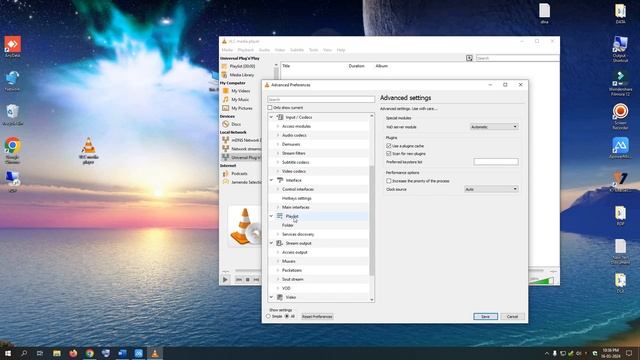640x360 pixels.
Task: Open My Videos in the VLC sidebar
Action: point(240,91)
